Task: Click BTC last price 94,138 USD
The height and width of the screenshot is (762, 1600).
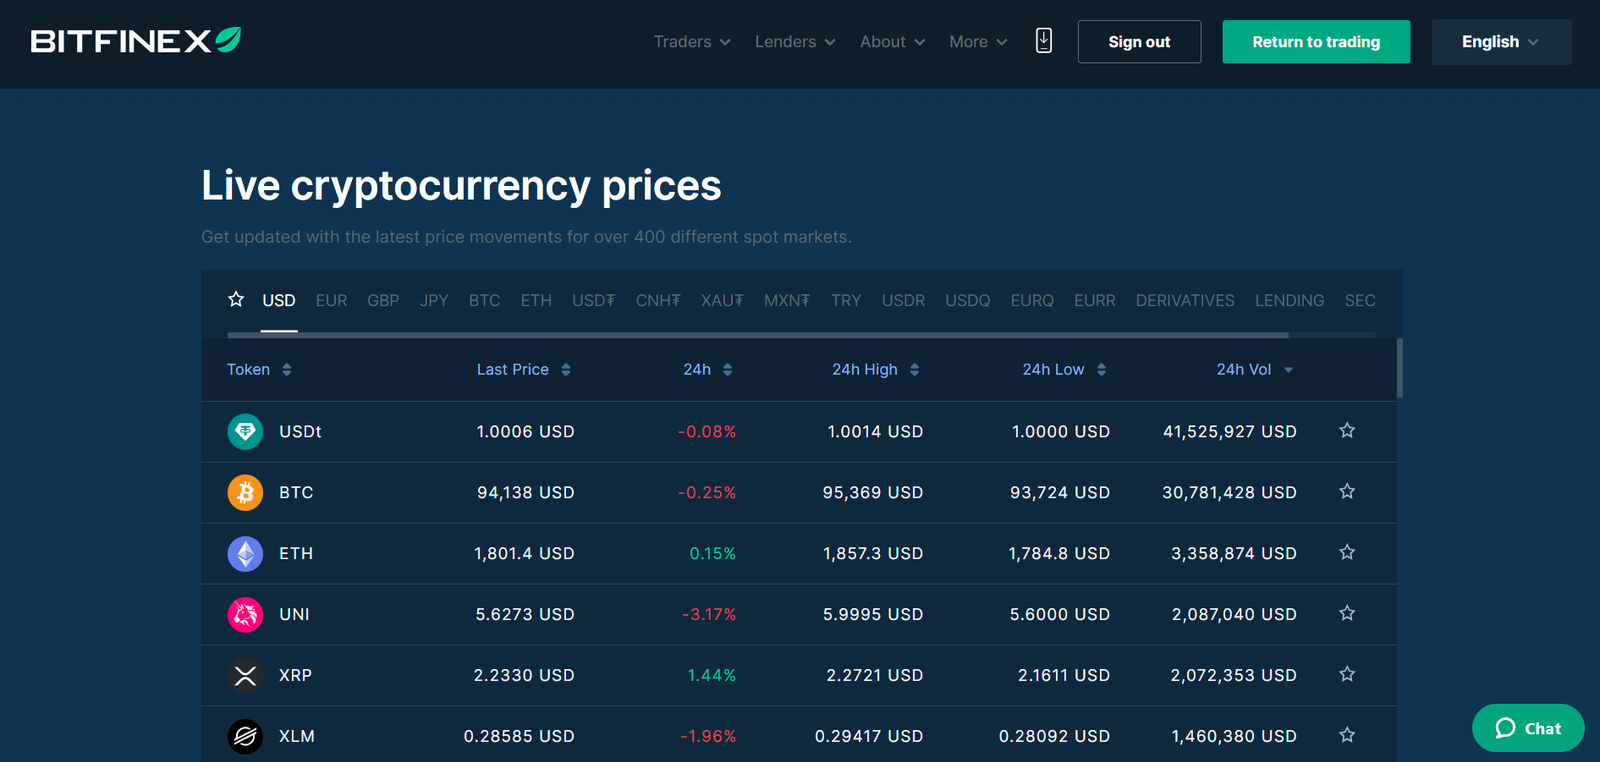Action: [526, 492]
